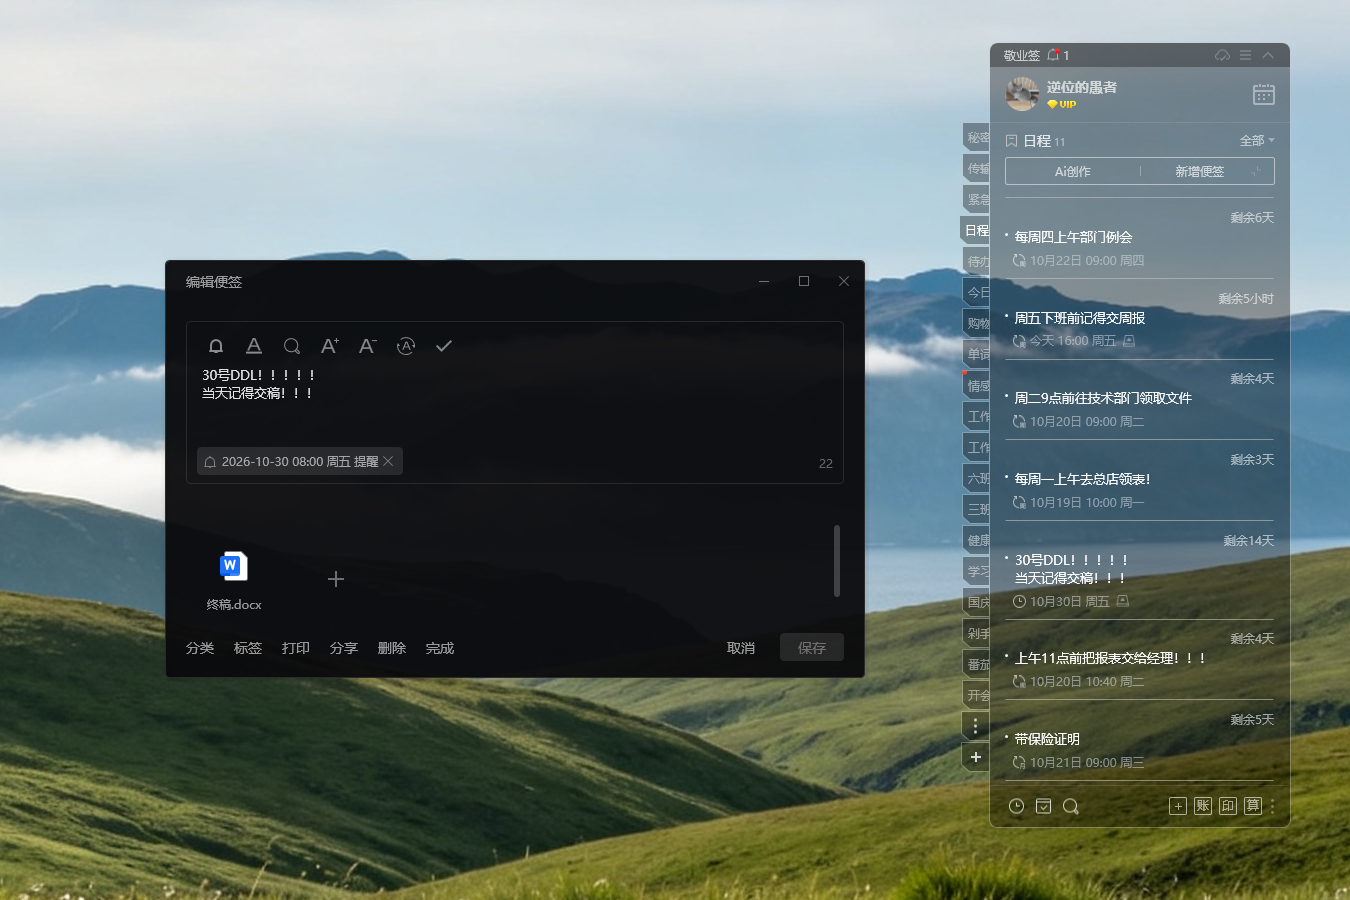Open the clock timeline icon at panel bottom
Image resolution: width=1350 pixels, height=900 pixels.
pos(1017,806)
